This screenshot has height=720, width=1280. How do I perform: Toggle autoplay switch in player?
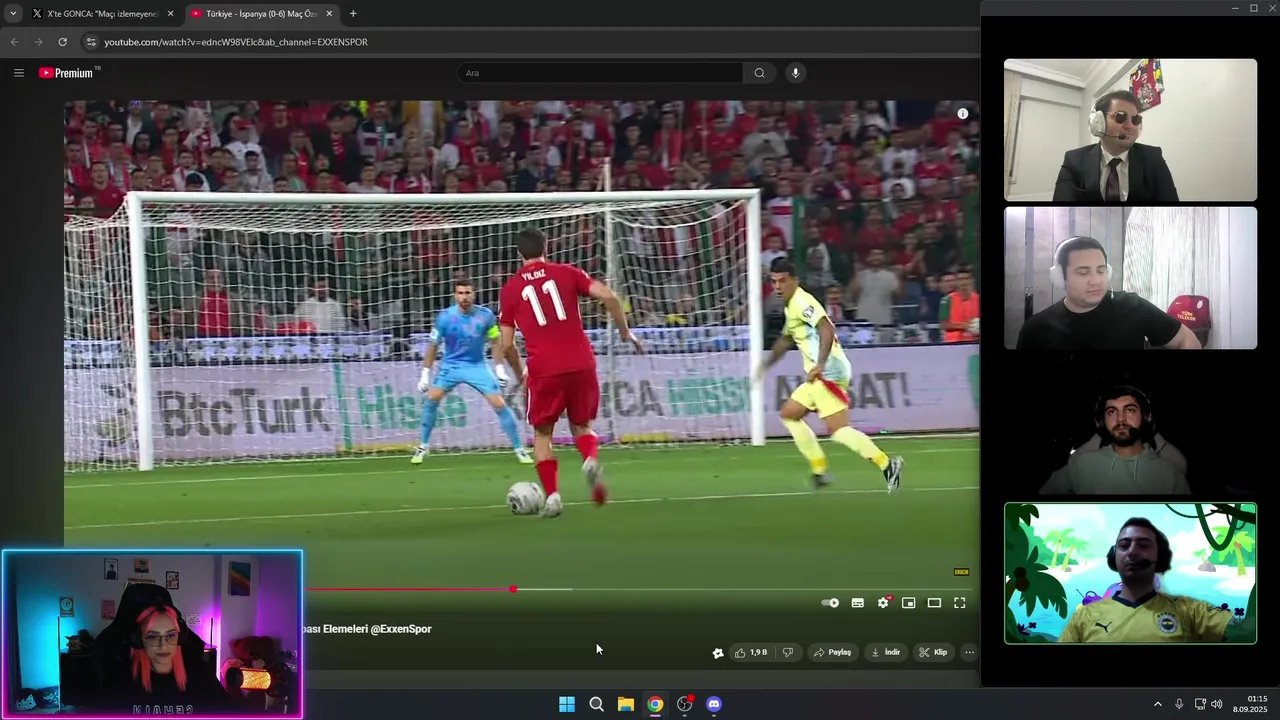click(x=830, y=603)
